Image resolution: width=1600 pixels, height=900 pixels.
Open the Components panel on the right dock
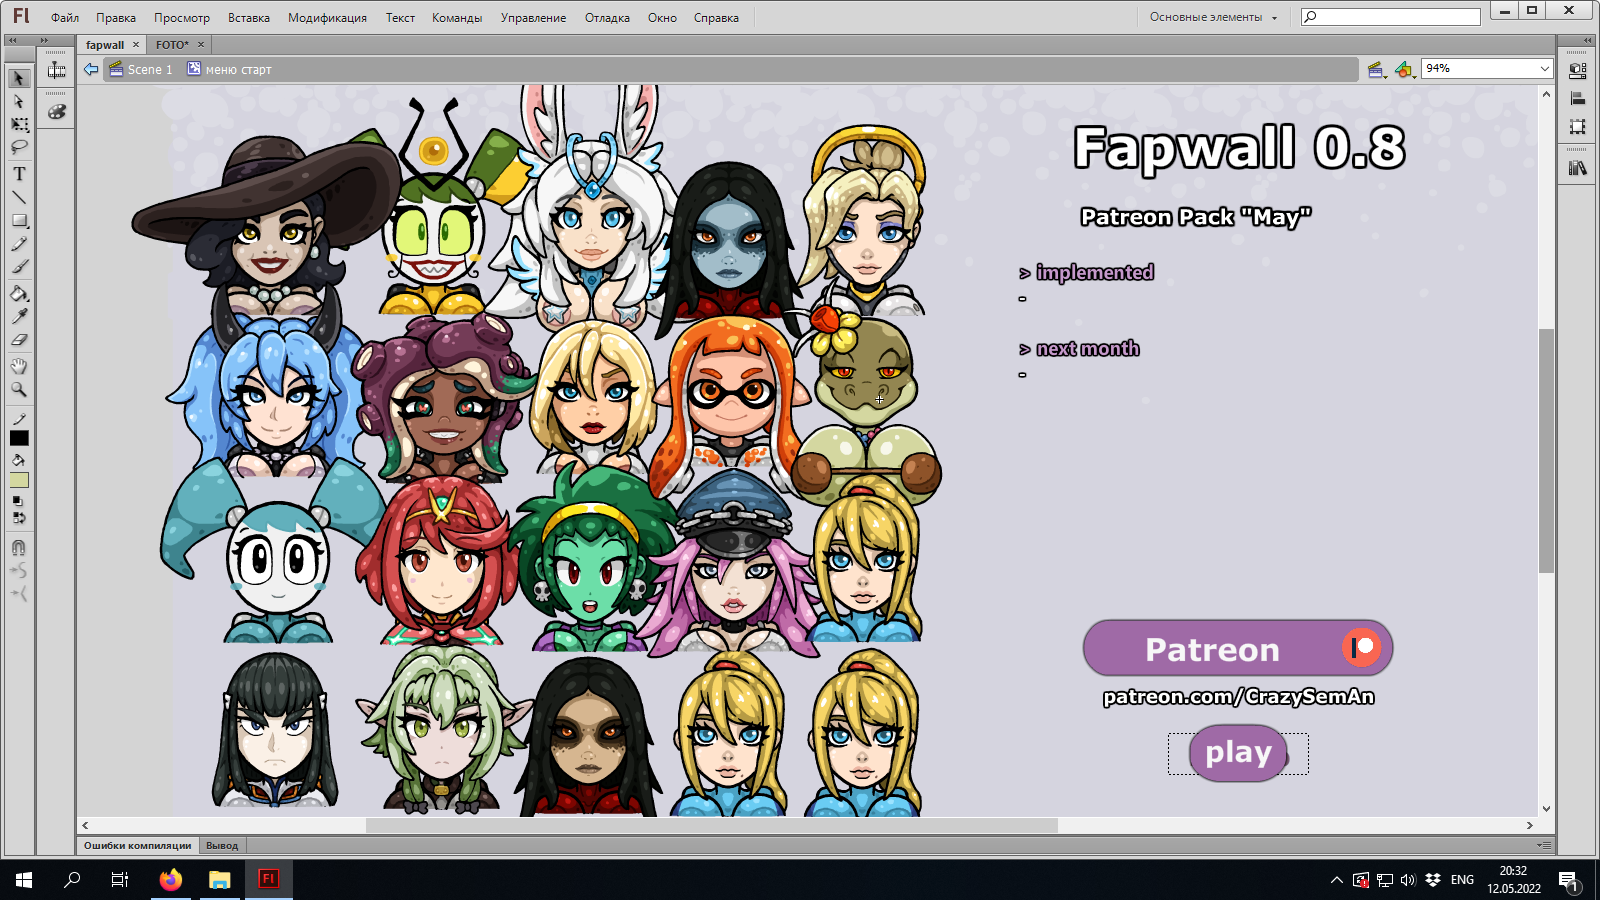[1578, 71]
